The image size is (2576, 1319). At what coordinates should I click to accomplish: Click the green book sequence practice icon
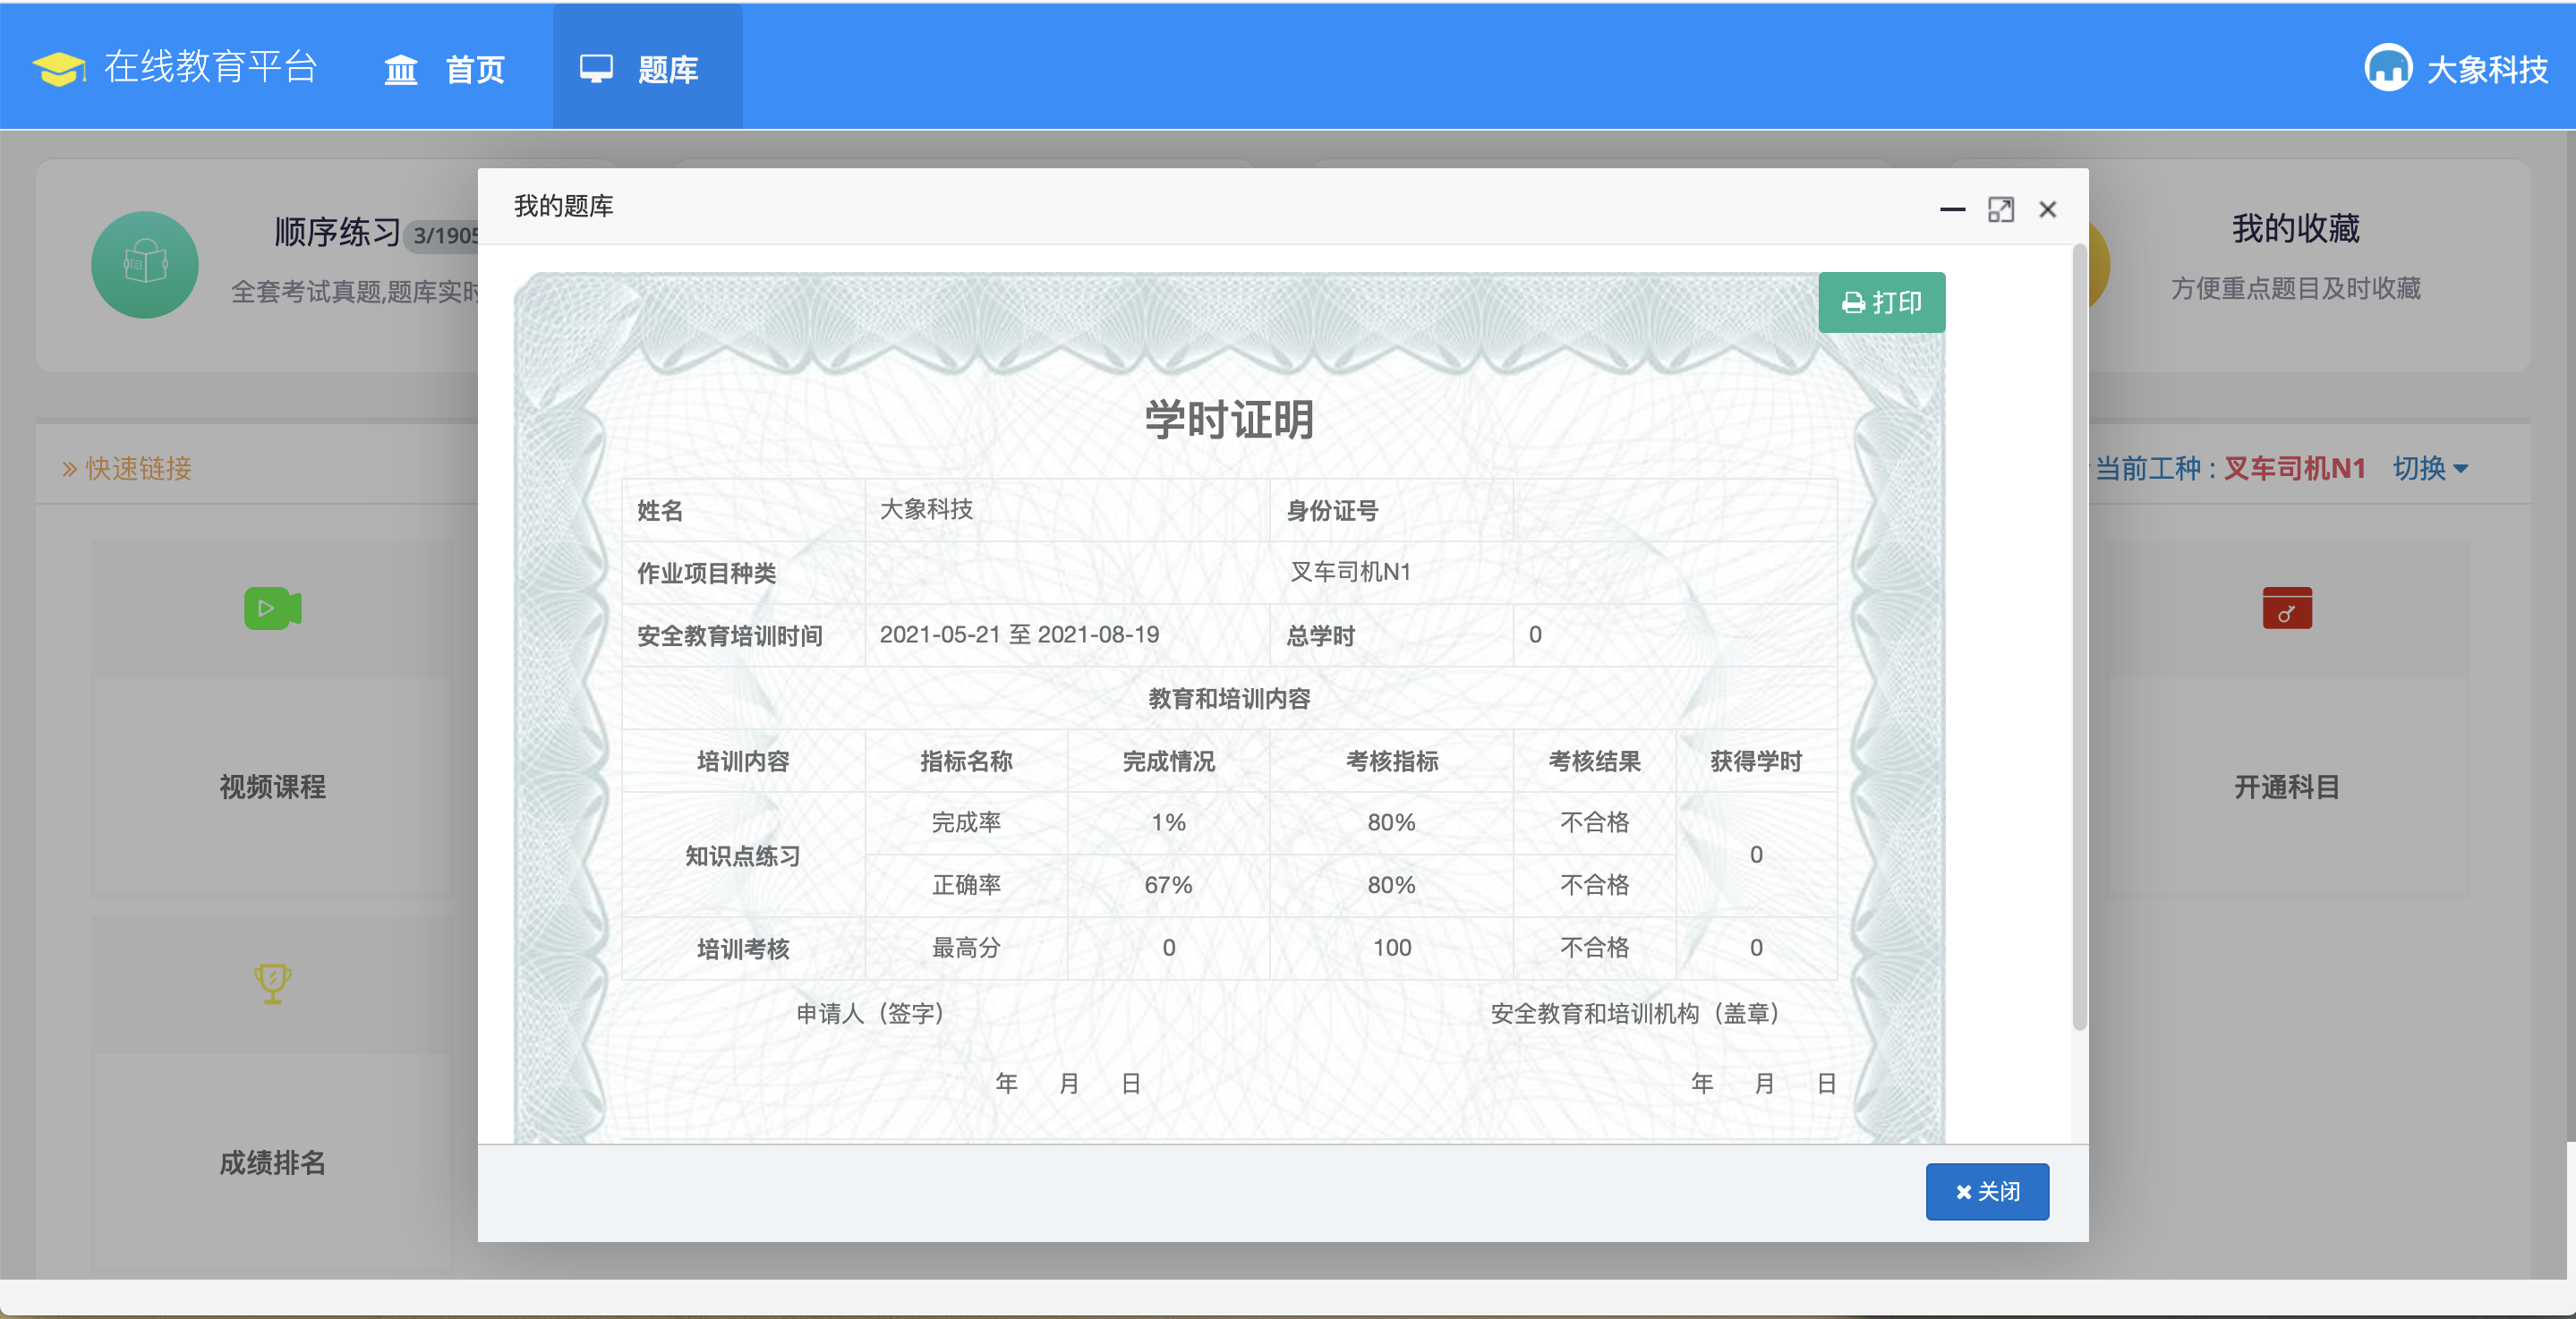(145, 265)
